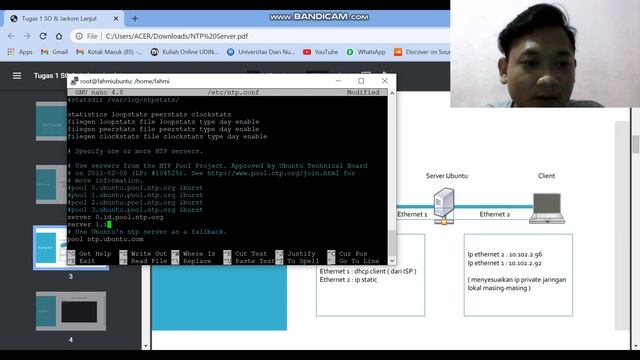Click the PuTTY icon in terminal title bar
Viewport: 640px width, 360px height.
(74, 81)
